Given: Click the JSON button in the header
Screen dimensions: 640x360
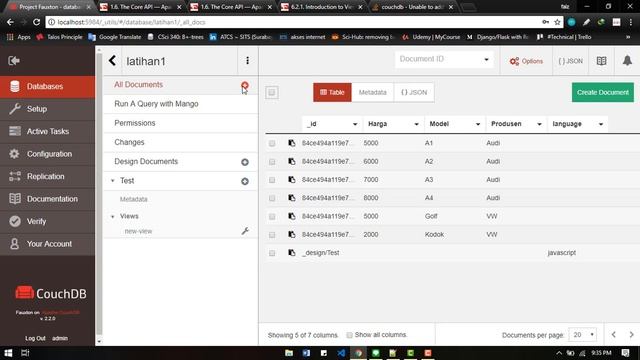Looking at the screenshot, I should (x=570, y=61).
